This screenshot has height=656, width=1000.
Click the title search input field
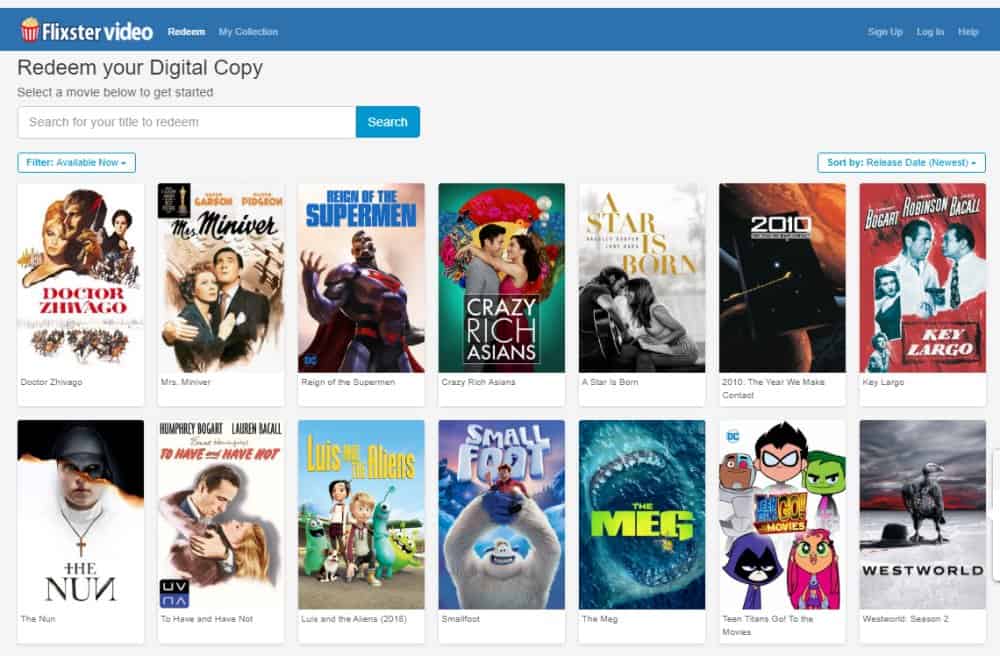pyautogui.click(x=186, y=121)
